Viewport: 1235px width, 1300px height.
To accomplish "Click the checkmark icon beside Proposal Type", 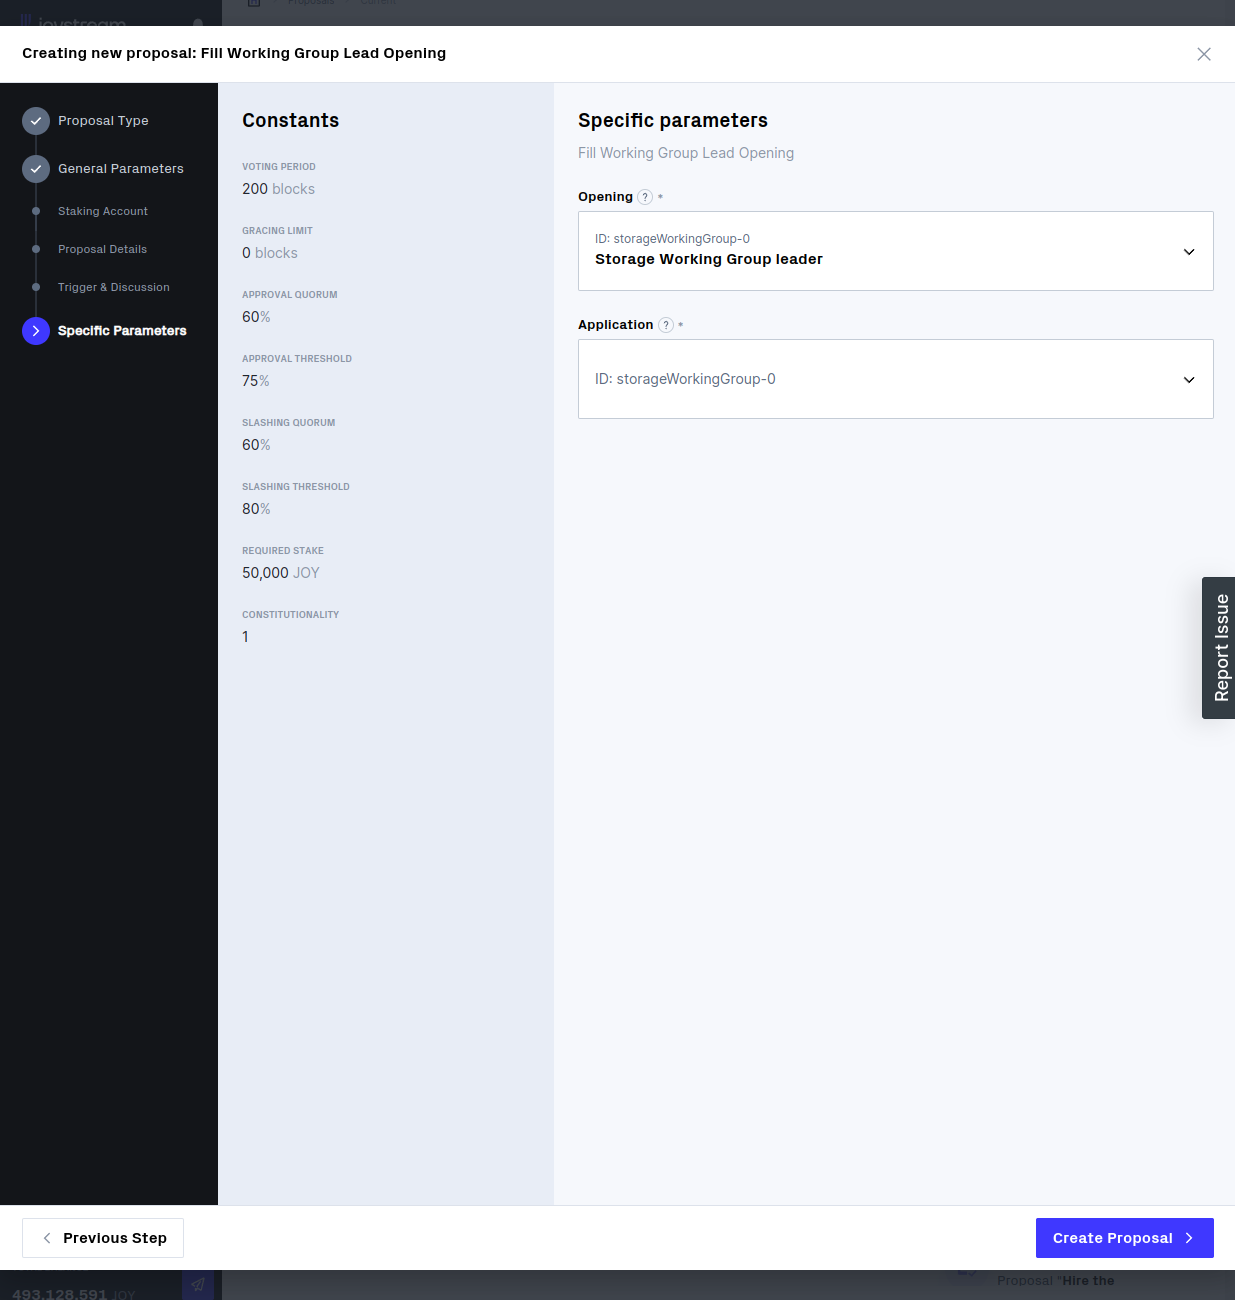I will [x=36, y=120].
